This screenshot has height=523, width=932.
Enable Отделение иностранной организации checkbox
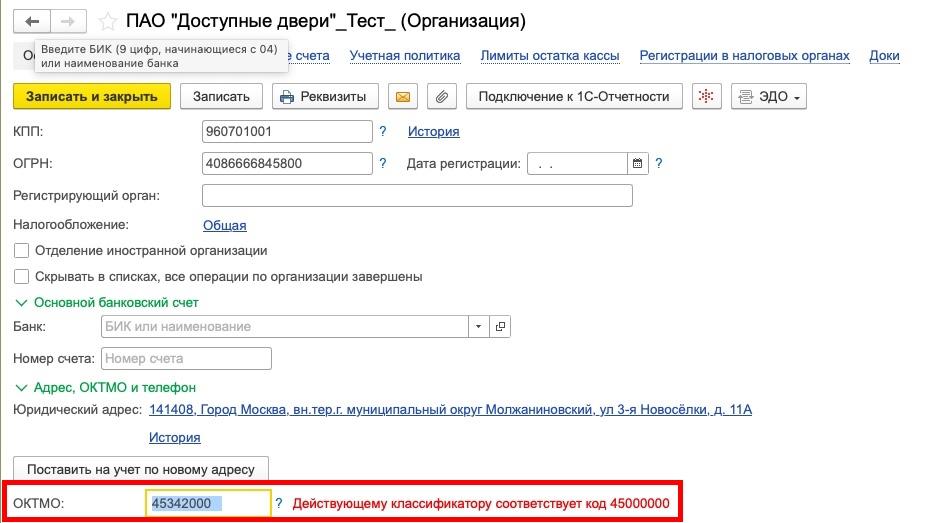pyautogui.click(x=22, y=251)
